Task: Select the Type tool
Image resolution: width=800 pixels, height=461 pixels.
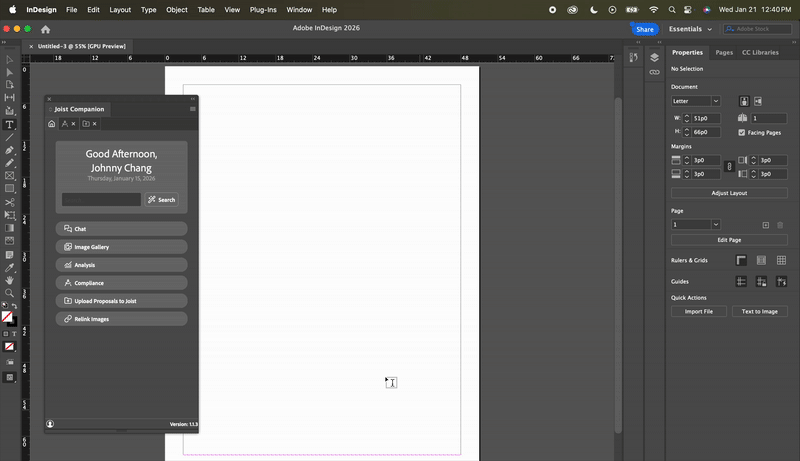Action: (9, 124)
